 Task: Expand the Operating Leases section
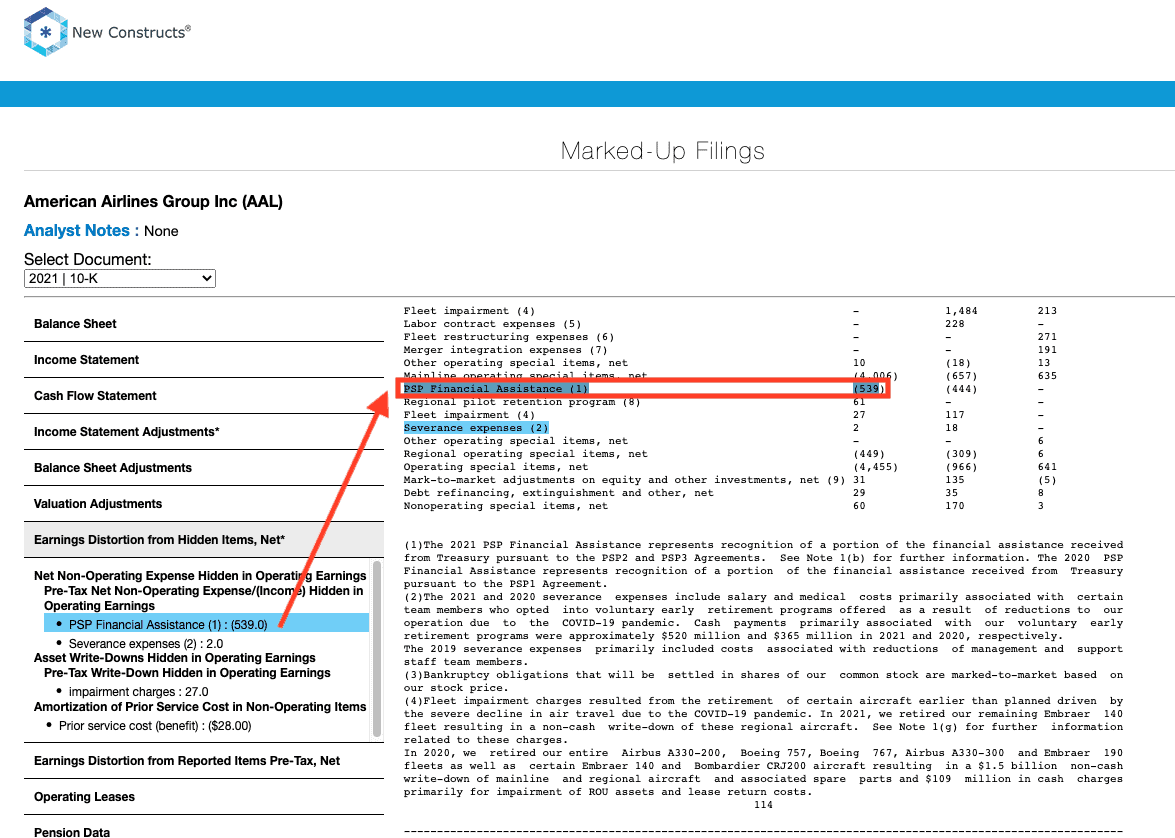pos(204,797)
